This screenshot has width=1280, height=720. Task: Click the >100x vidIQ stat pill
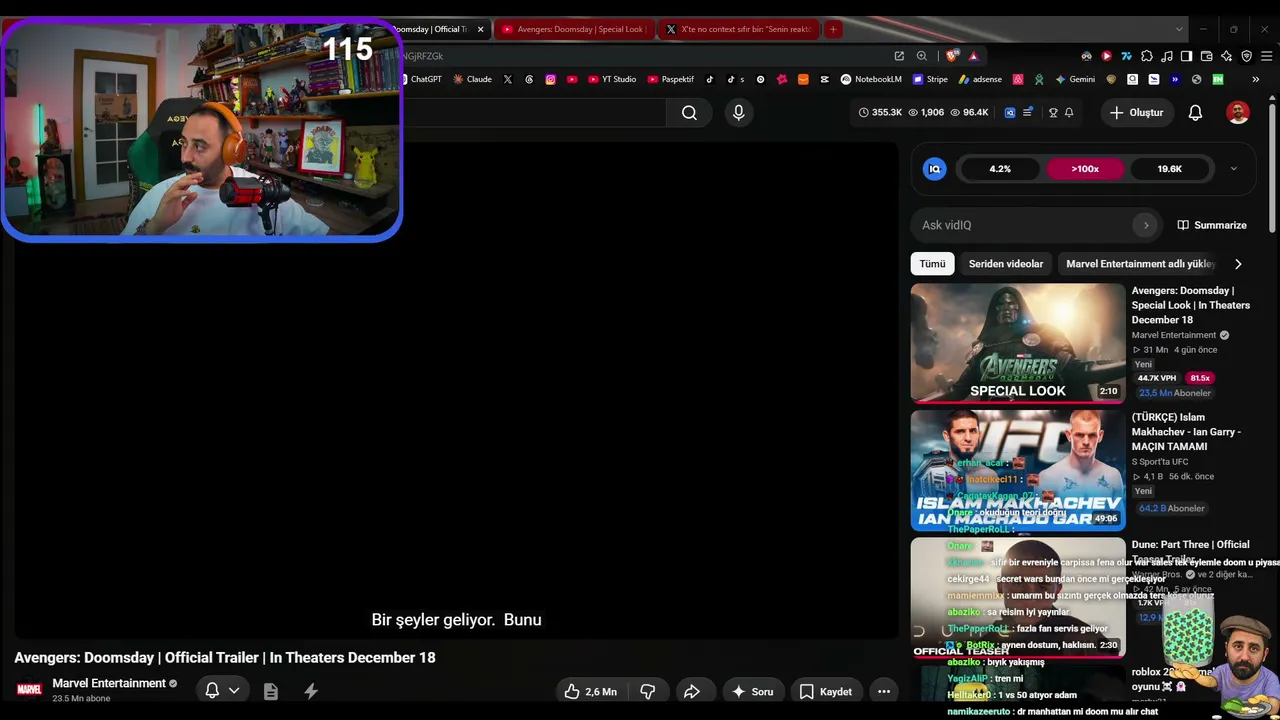1085,169
